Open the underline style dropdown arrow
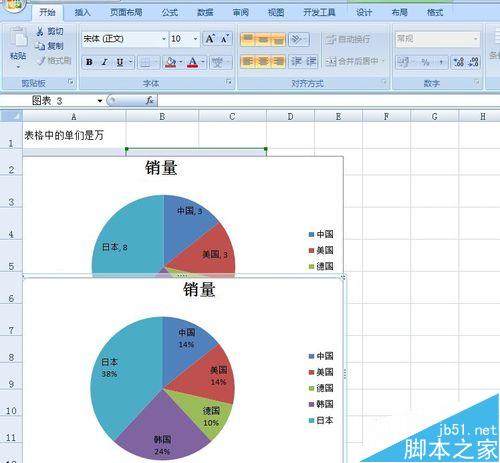This screenshot has height=463, width=500. point(131,62)
